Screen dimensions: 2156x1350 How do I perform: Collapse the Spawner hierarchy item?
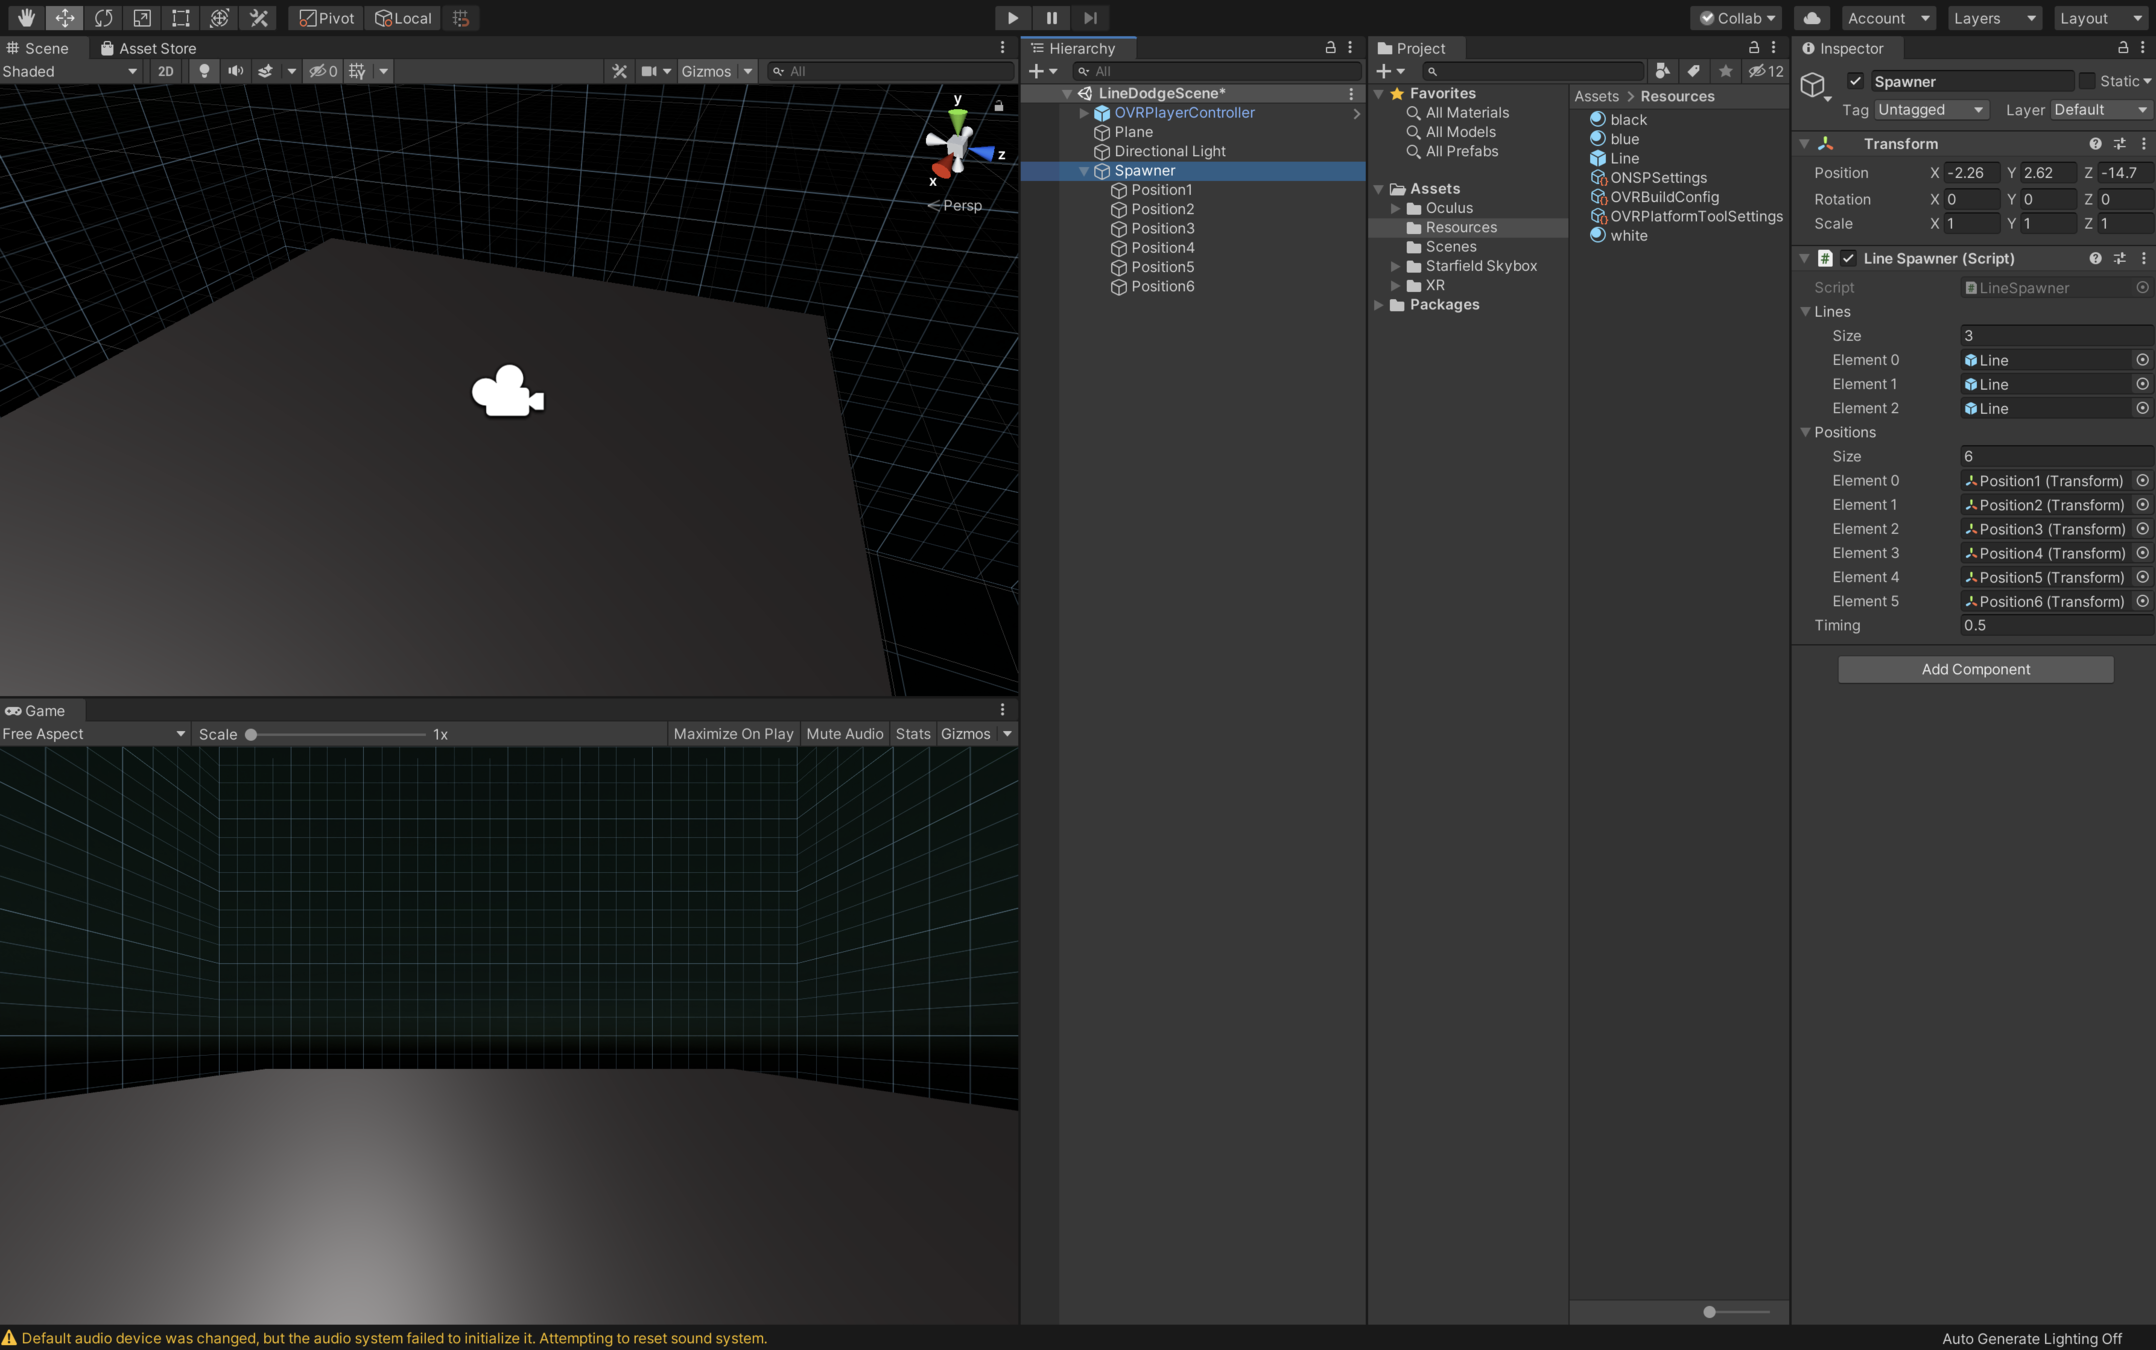pos(1083,171)
